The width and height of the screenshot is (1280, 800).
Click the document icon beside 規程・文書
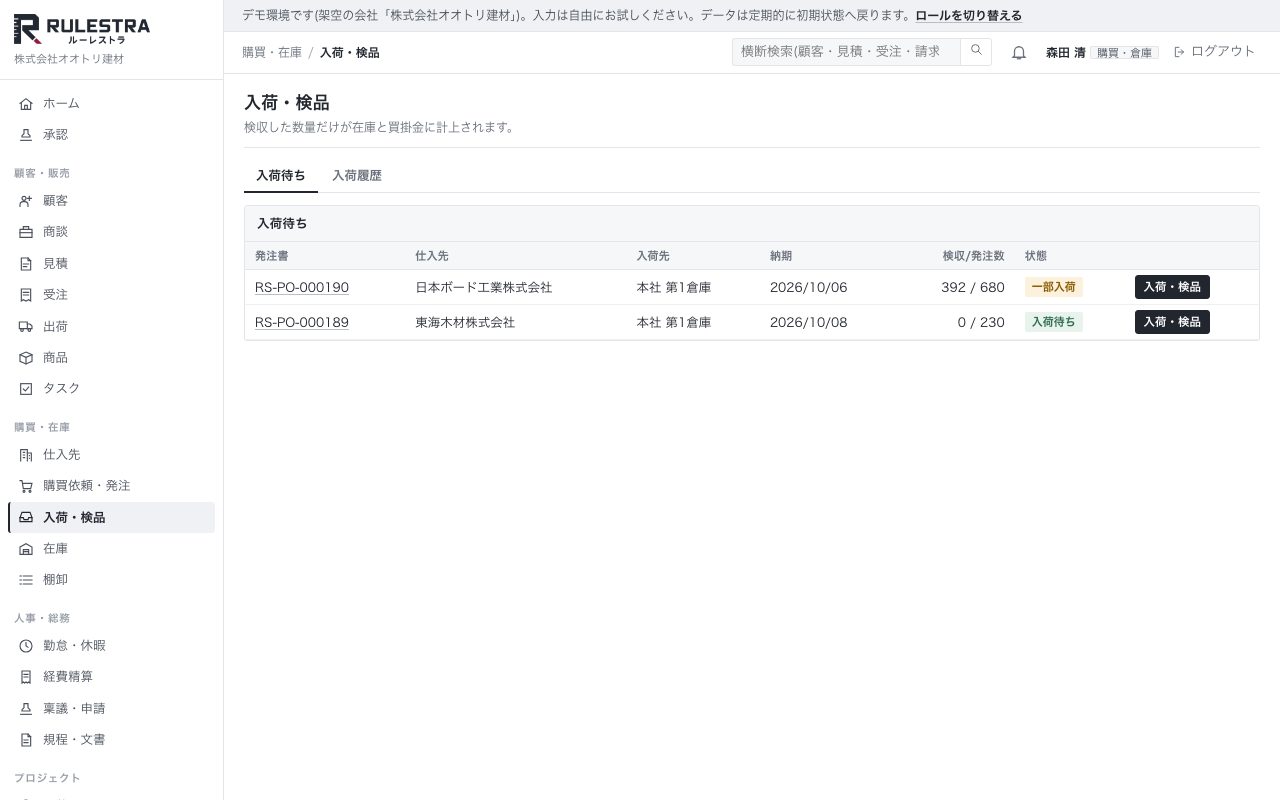pos(26,740)
